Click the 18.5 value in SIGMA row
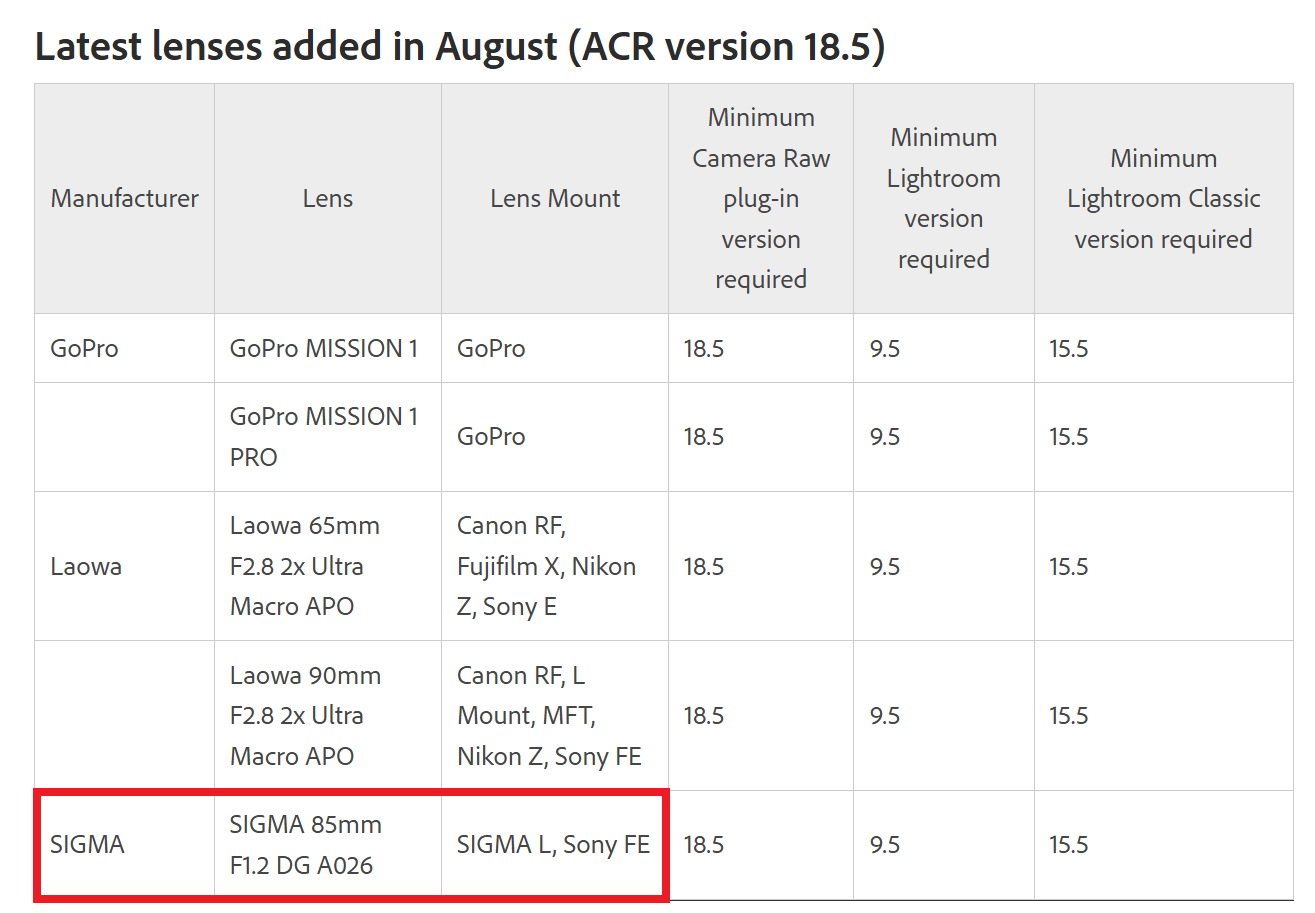 point(704,845)
